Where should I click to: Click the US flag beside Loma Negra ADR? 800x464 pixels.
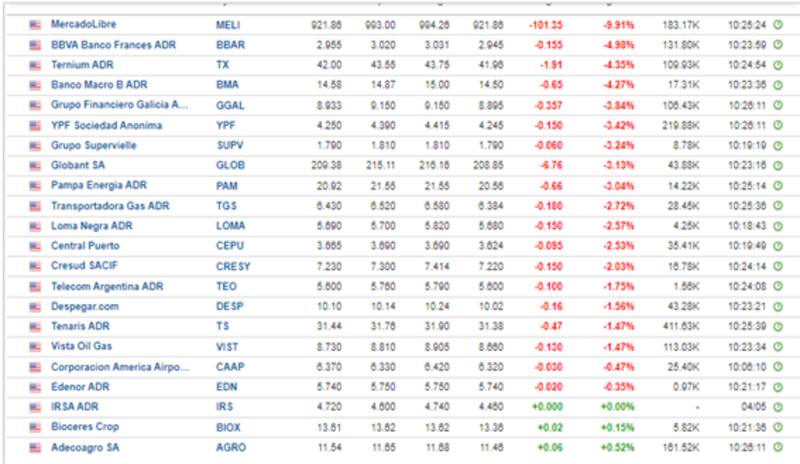35,225
